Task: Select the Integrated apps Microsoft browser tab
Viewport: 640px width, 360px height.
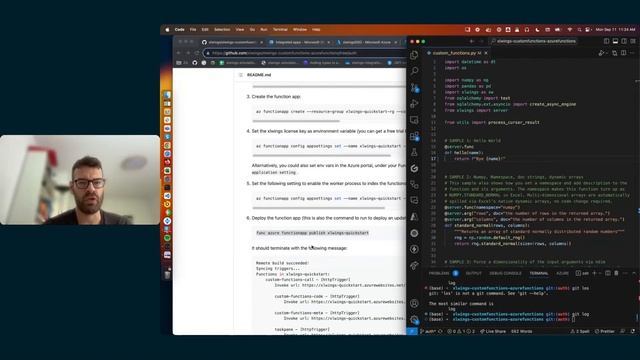Action: click(300, 42)
